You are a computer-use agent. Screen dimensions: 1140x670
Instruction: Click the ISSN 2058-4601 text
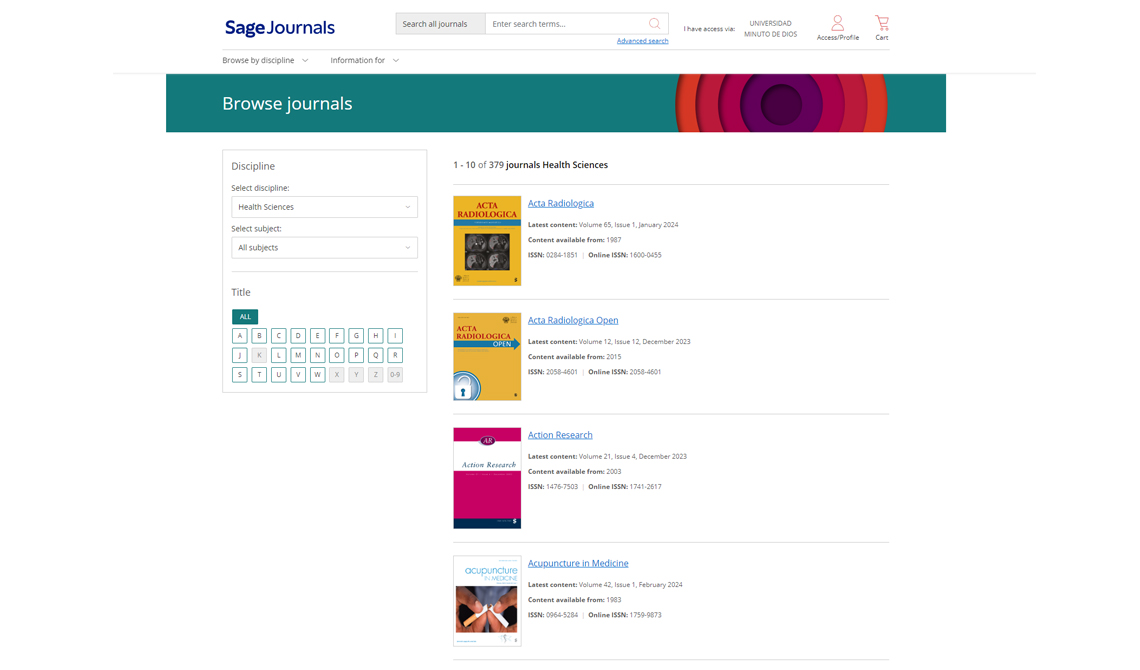coord(553,372)
